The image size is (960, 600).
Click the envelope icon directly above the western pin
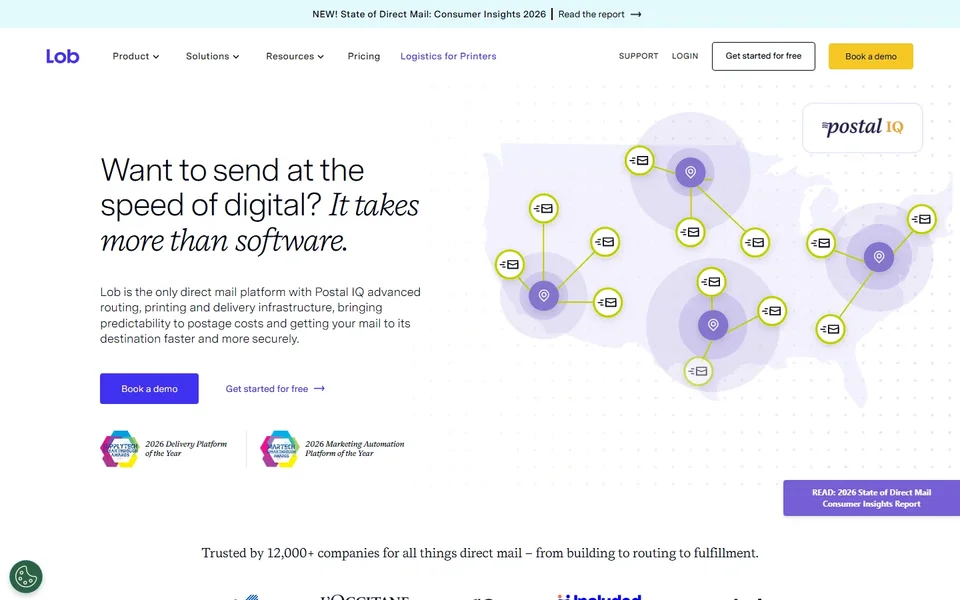pyautogui.click(x=543, y=209)
